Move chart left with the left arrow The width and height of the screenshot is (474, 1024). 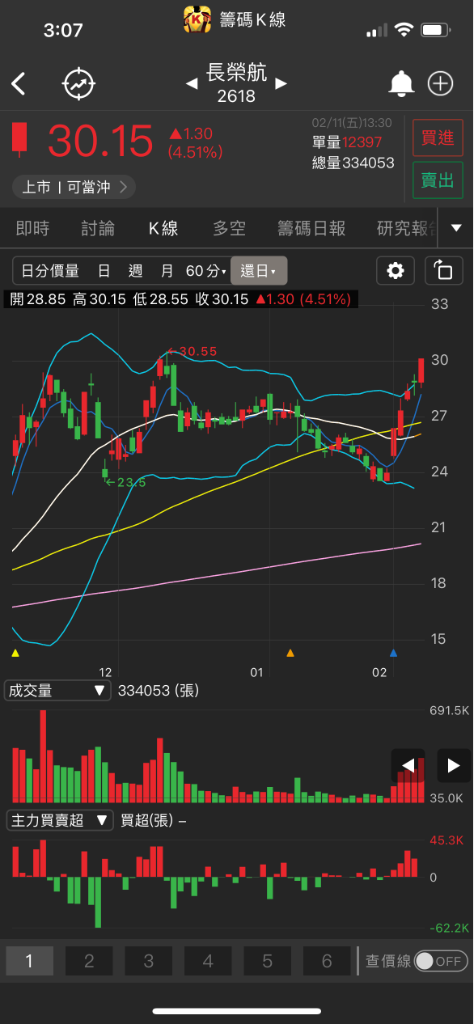point(408,765)
